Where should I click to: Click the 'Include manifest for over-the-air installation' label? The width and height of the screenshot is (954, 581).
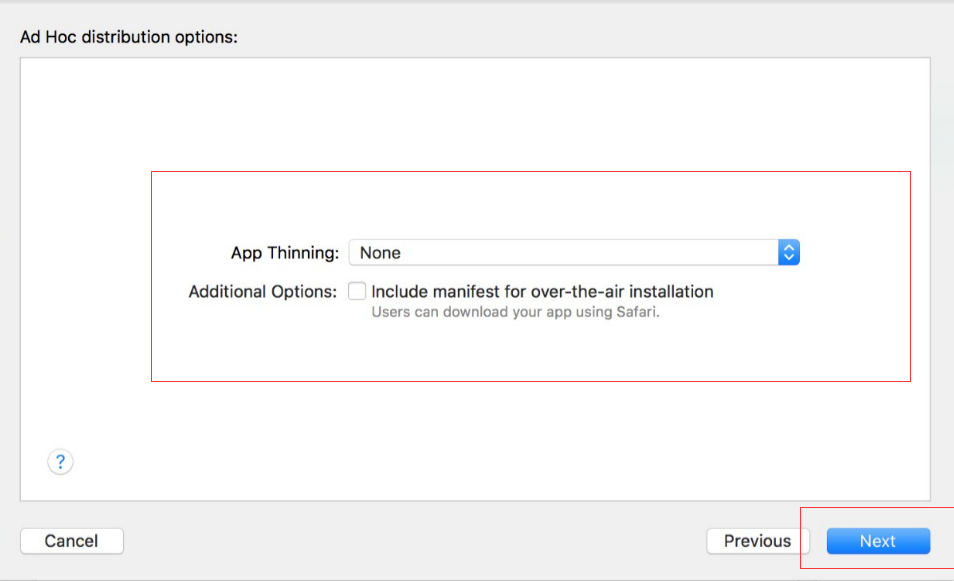(x=542, y=292)
